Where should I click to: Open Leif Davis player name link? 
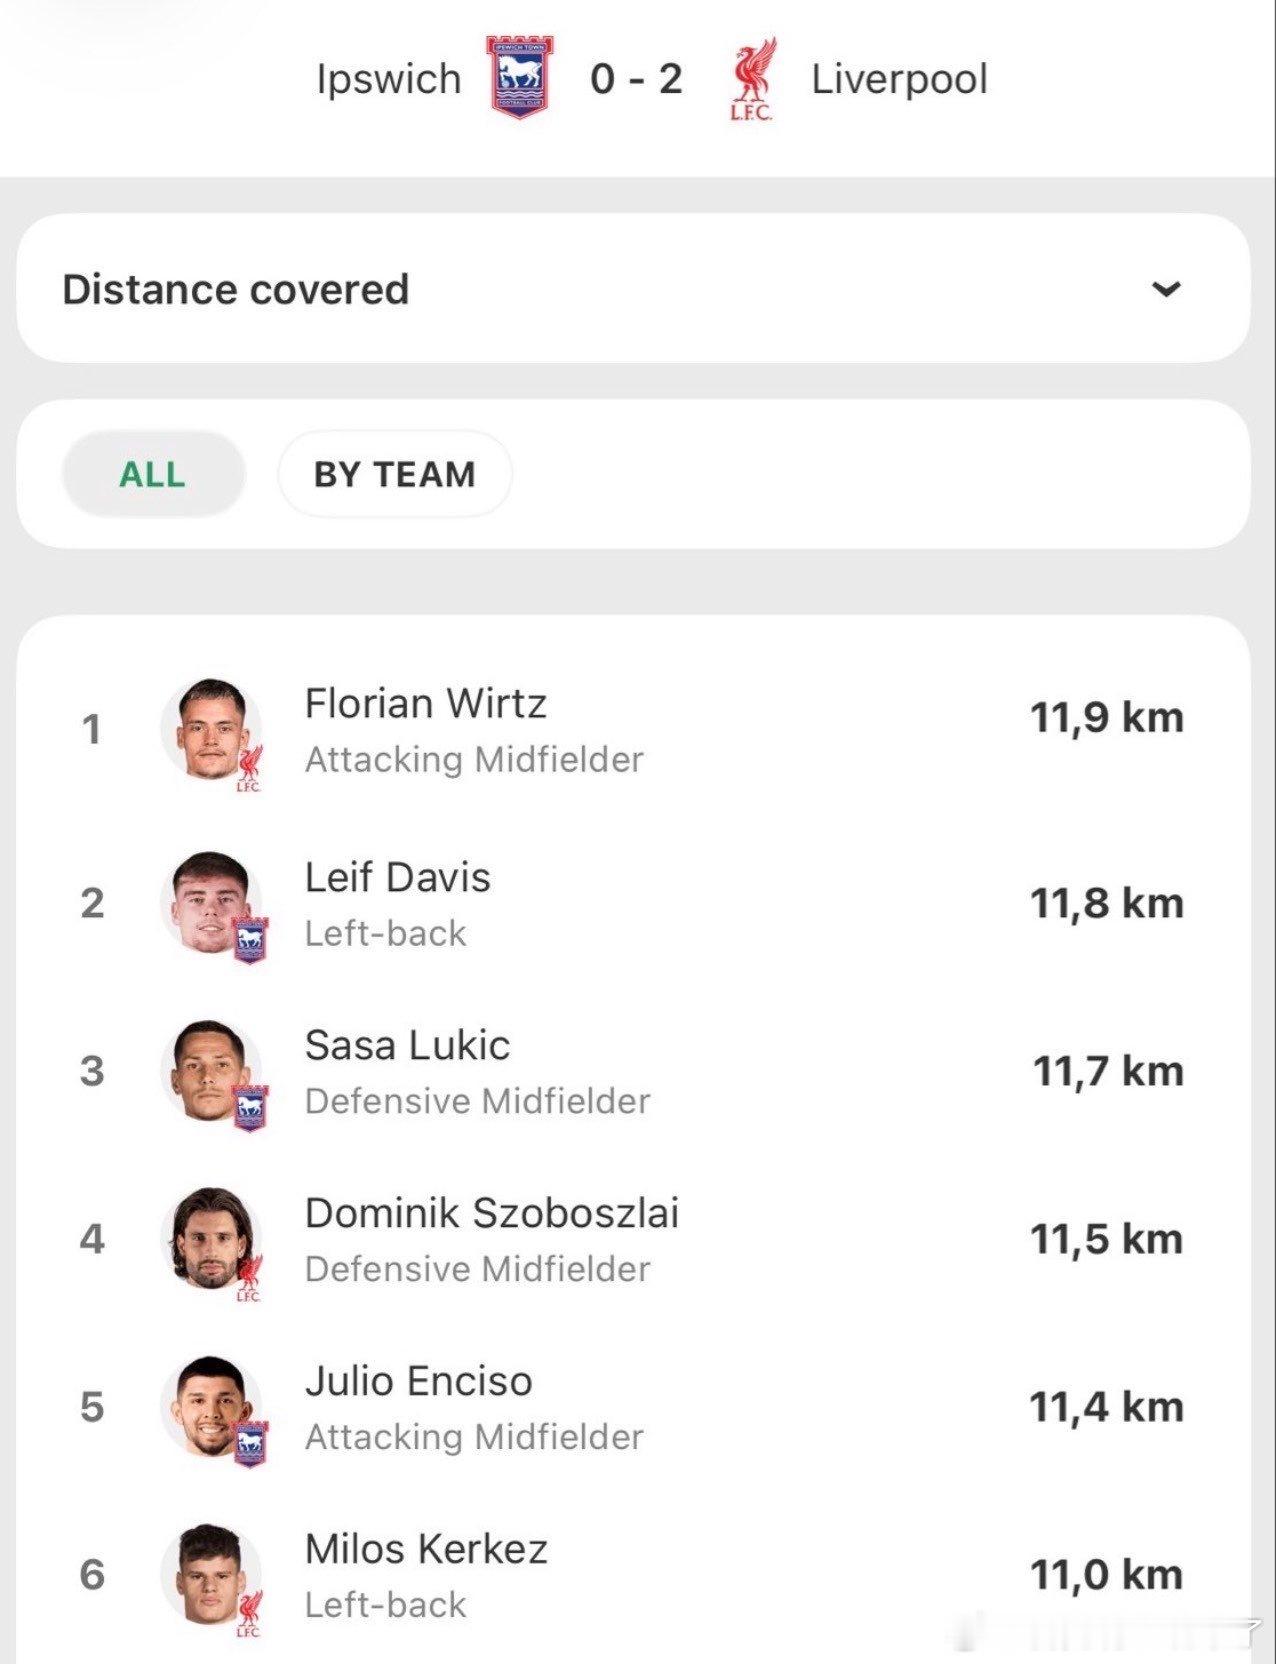[398, 877]
